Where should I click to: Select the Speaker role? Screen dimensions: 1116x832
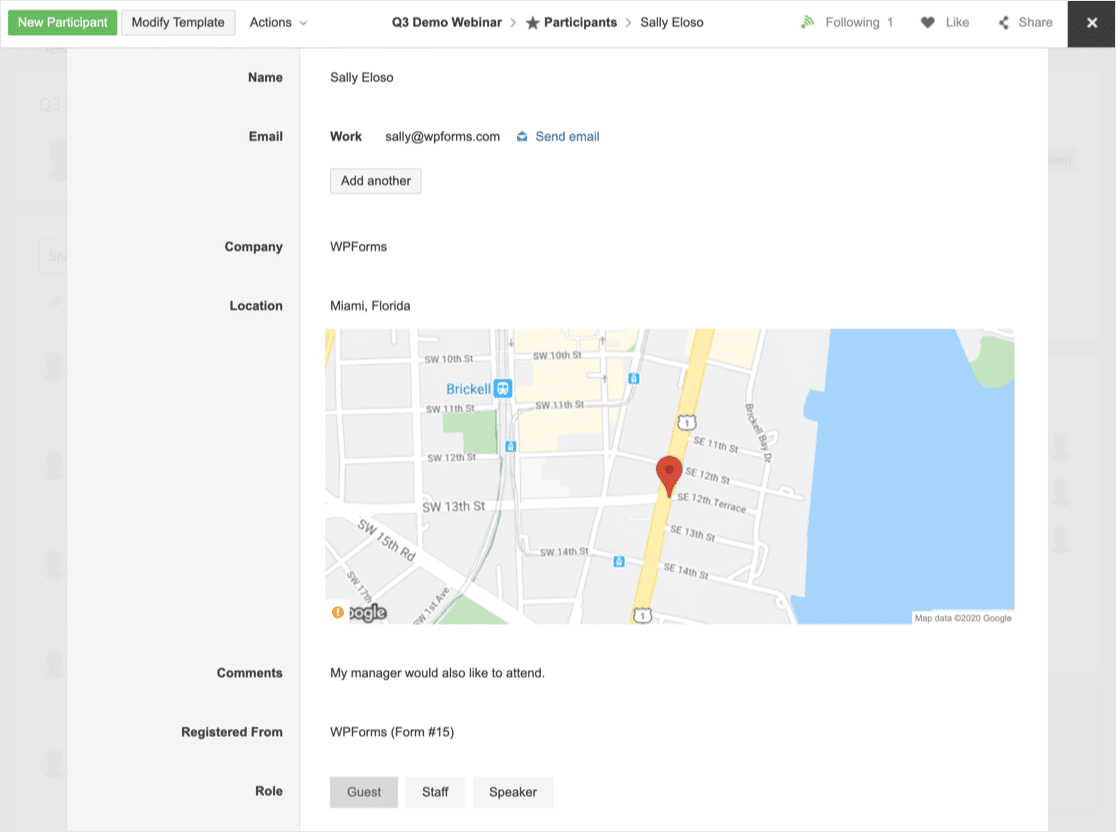512,792
